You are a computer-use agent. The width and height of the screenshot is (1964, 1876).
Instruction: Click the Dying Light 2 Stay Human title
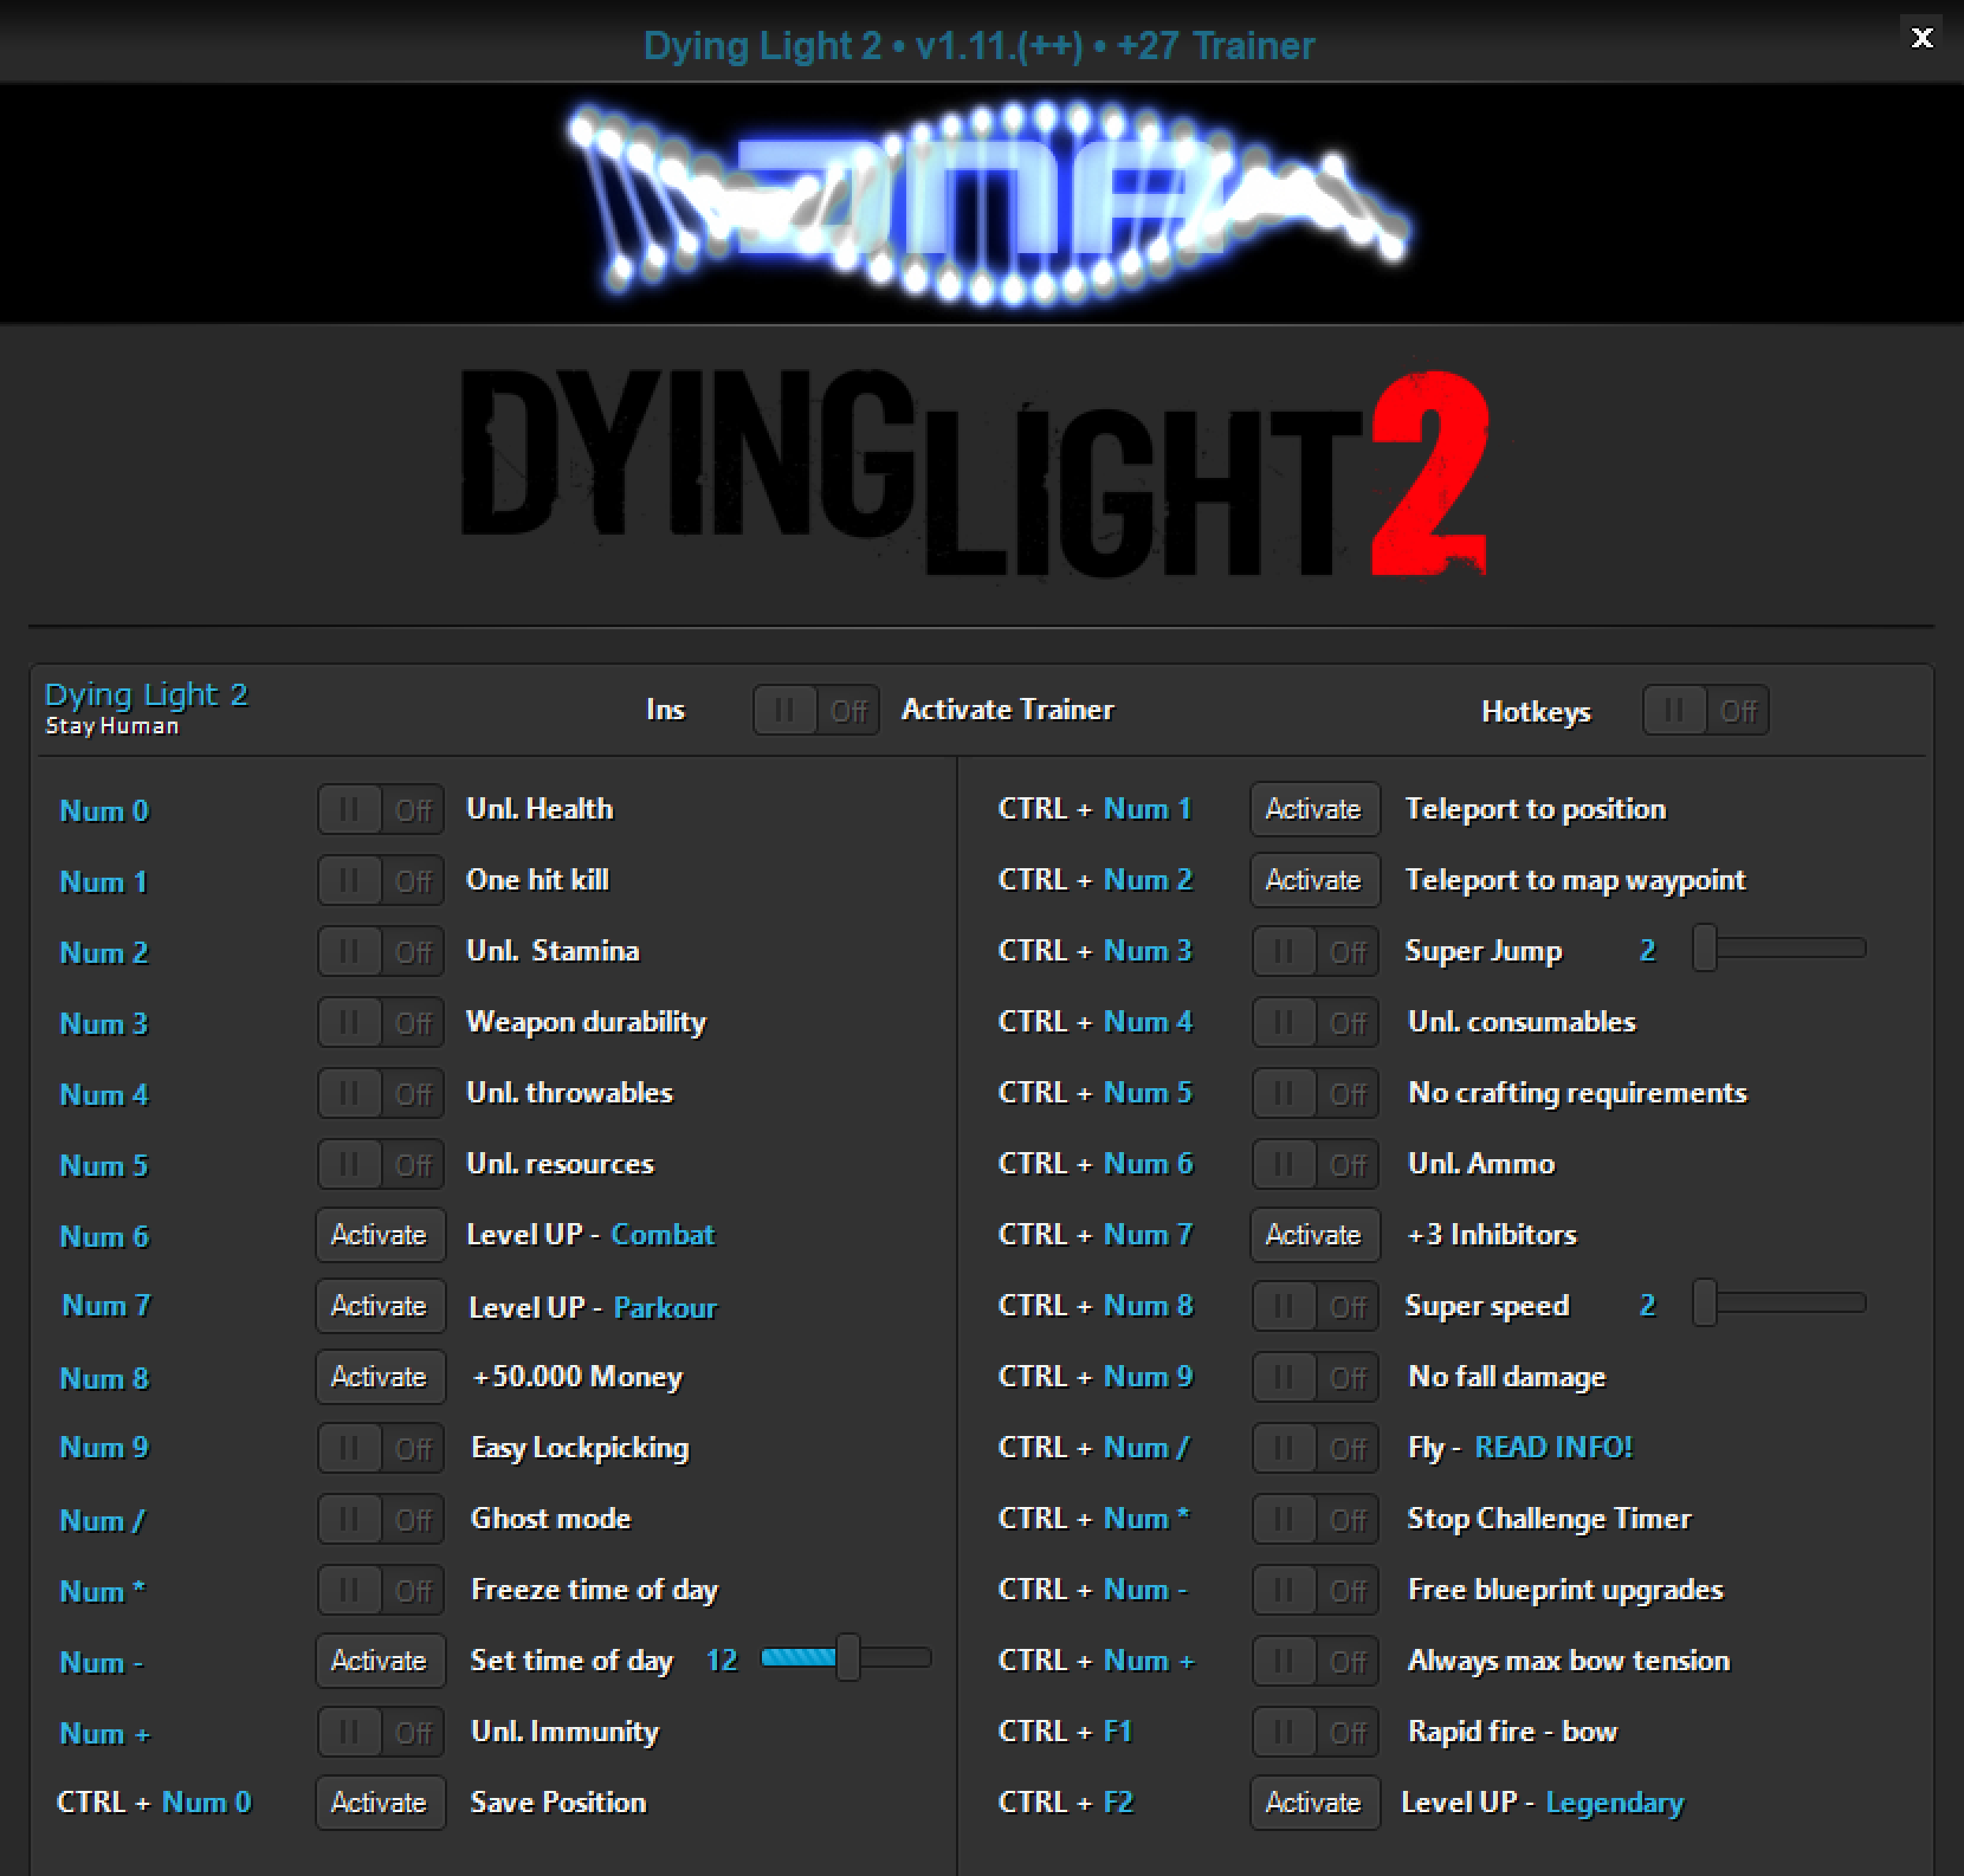click(x=146, y=708)
